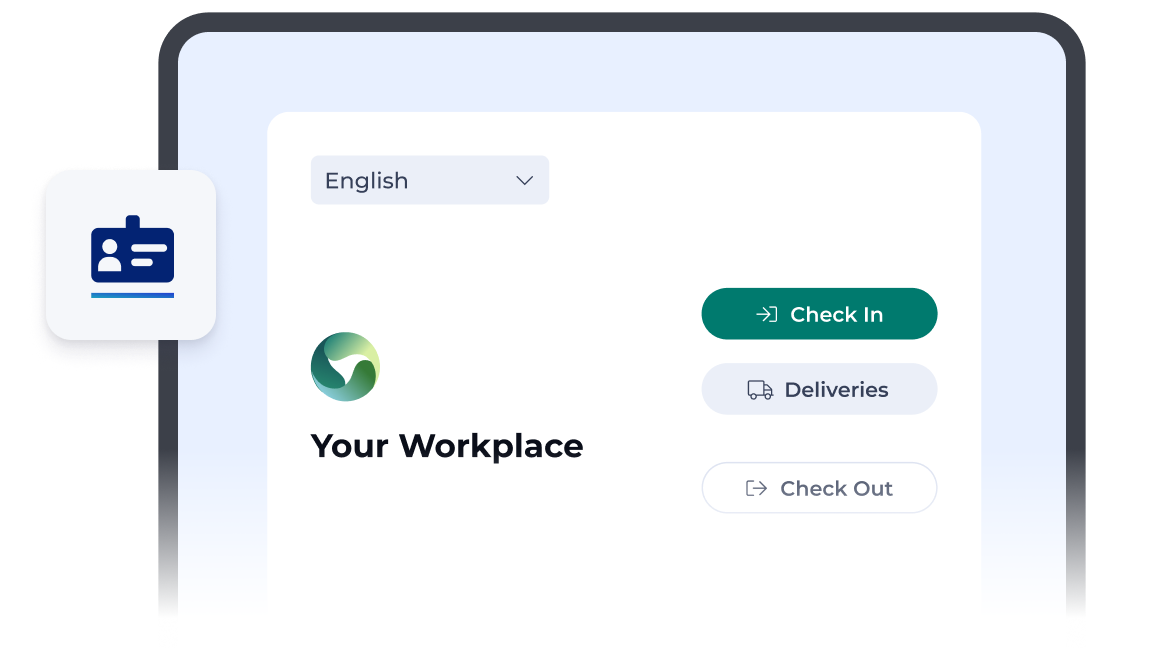
Task: Select the Check Out button
Action: [819, 488]
